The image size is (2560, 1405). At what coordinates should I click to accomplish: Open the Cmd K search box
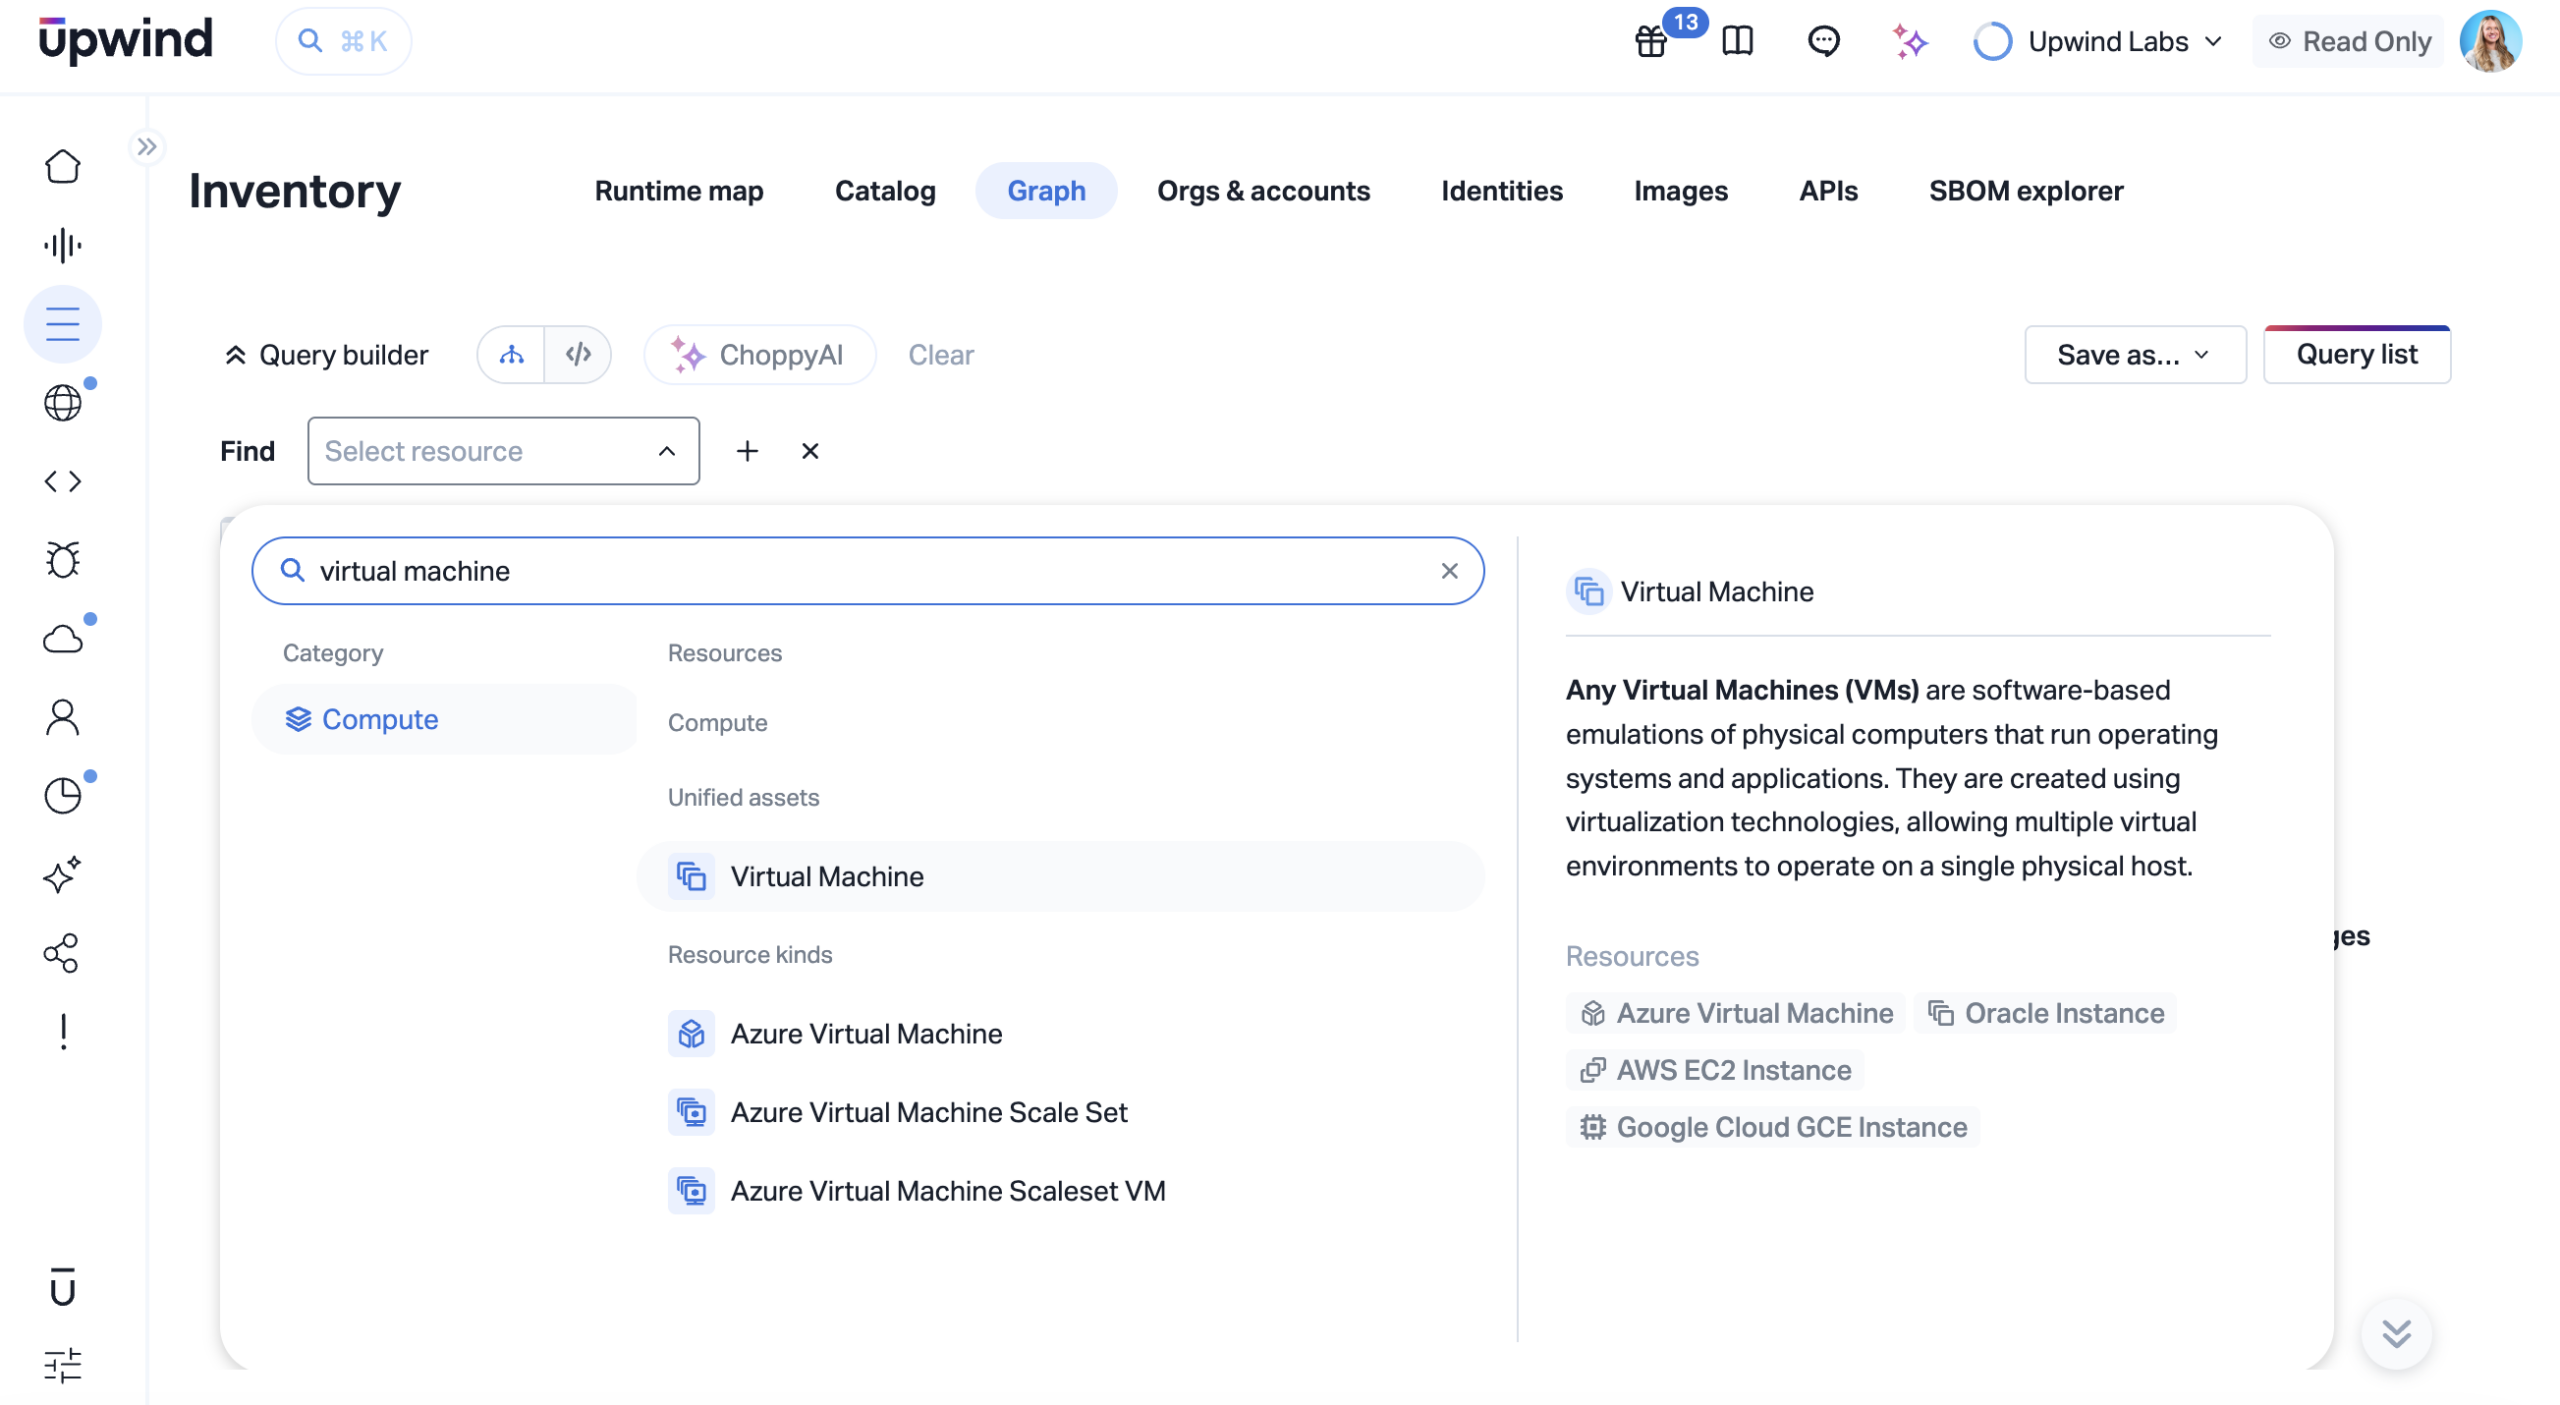coord(343,41)
